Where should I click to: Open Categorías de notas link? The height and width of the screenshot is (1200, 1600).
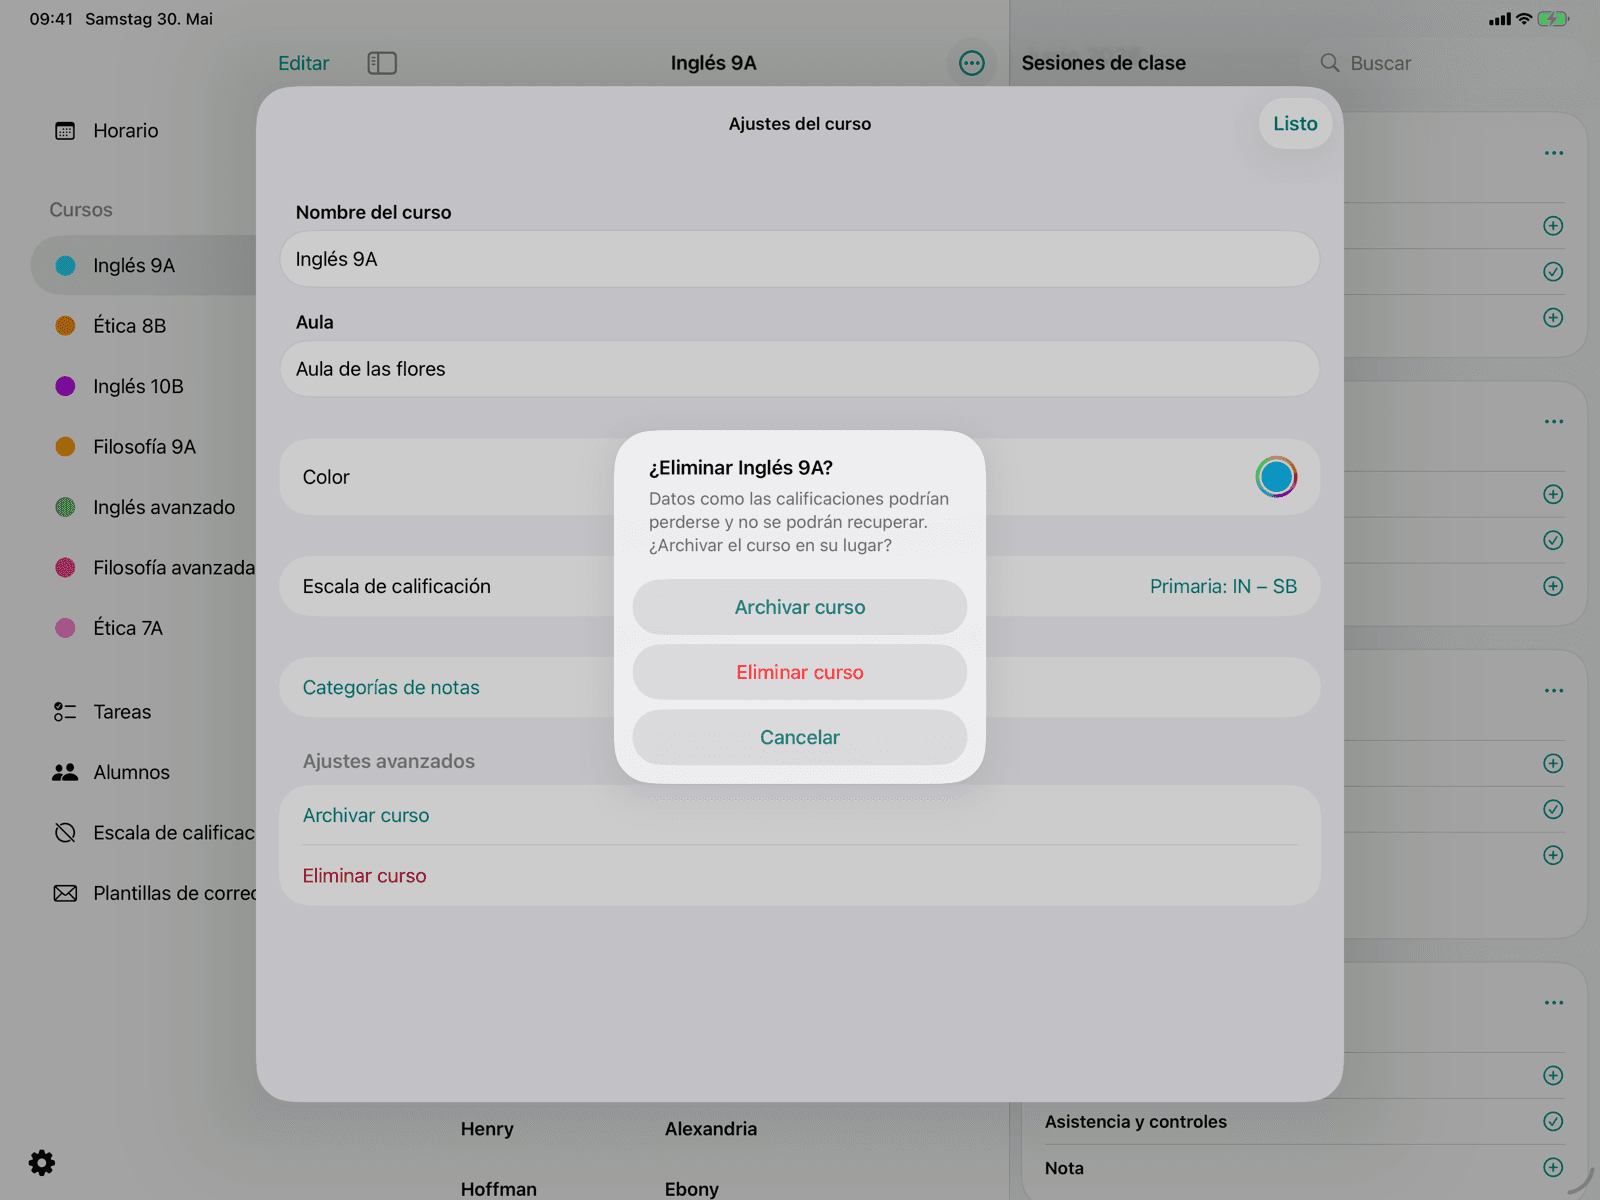coord(391,687)
